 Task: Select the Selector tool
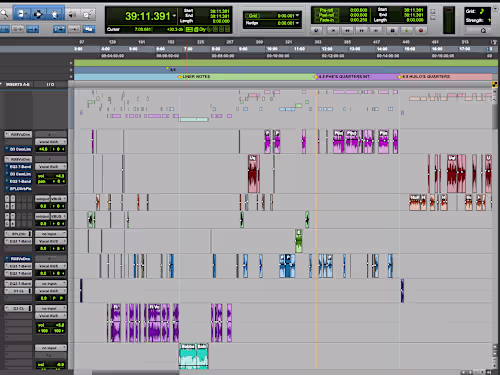pos(38,14)
